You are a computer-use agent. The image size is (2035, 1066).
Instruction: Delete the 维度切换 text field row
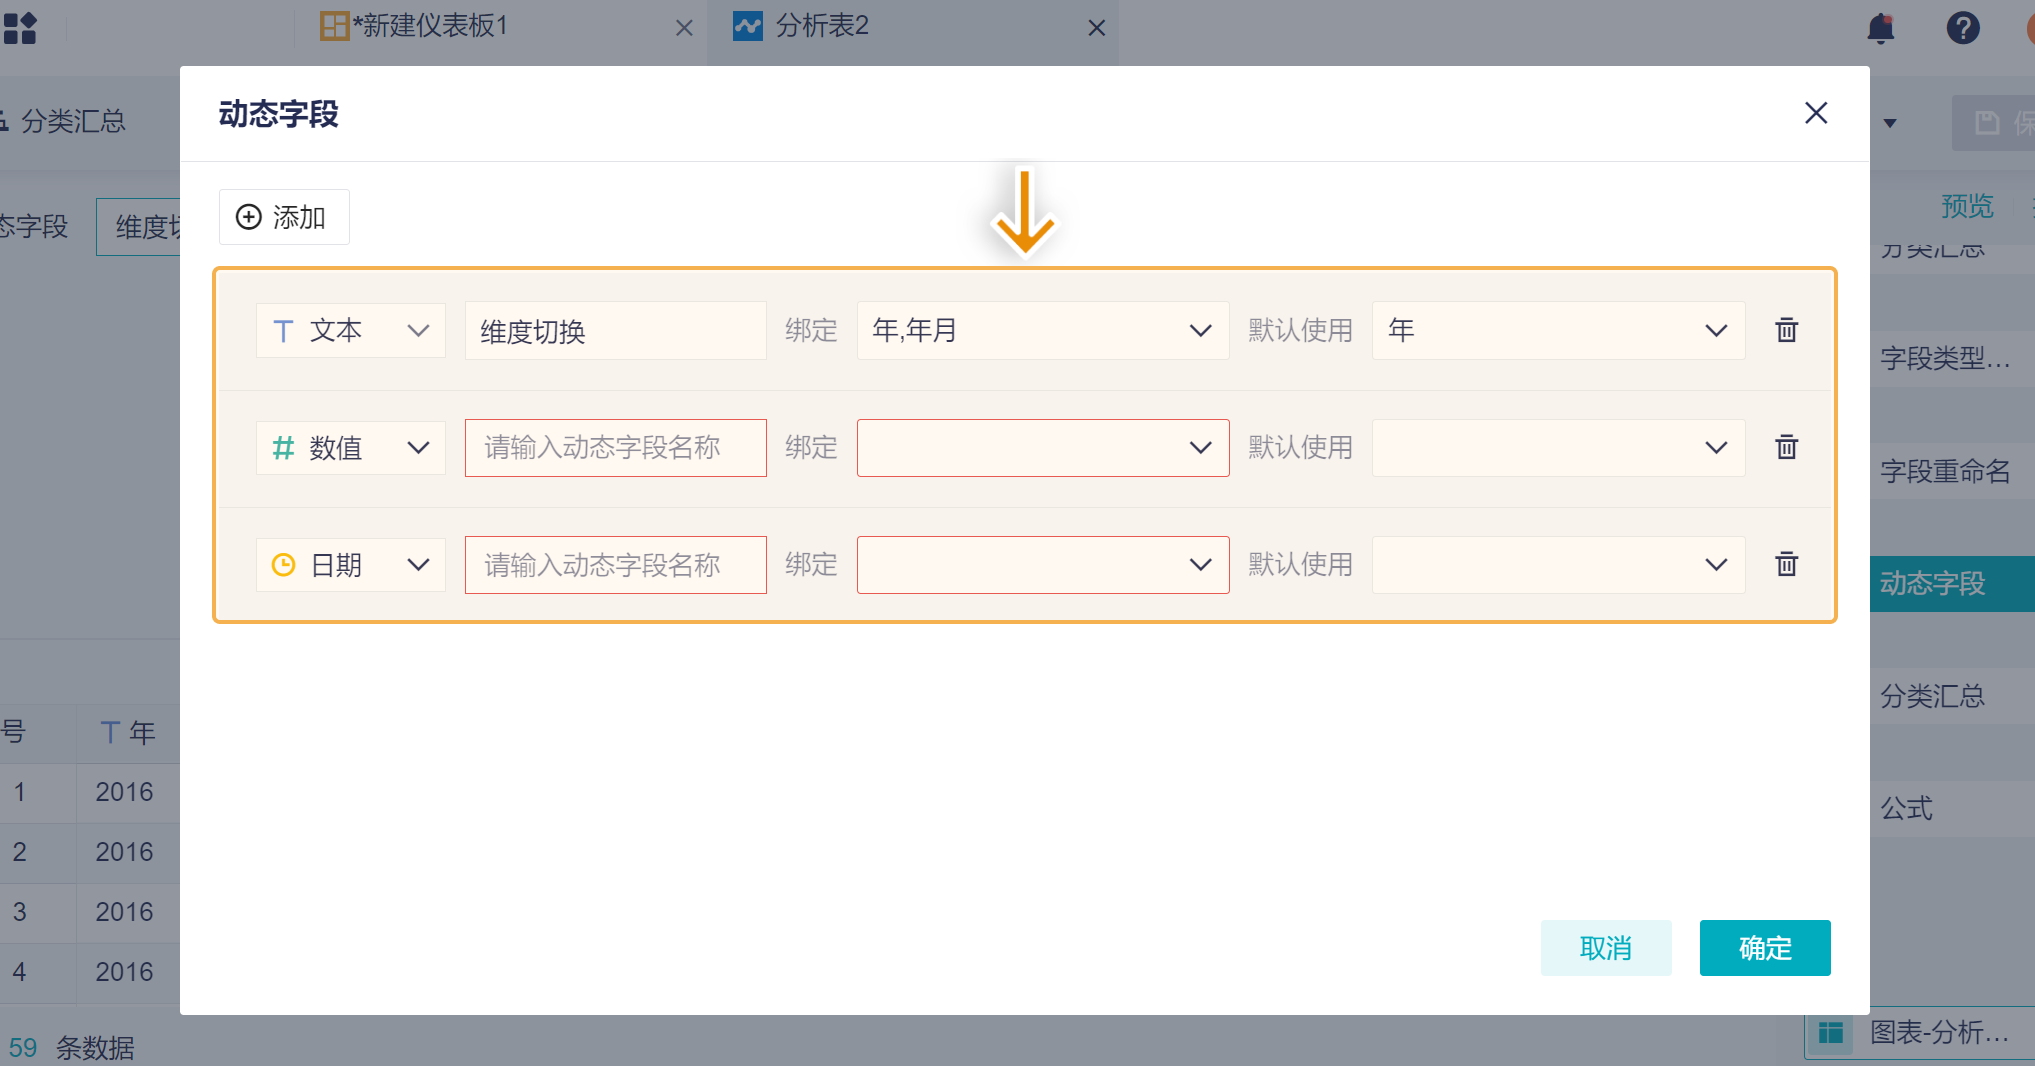[x=1786, y=330]
